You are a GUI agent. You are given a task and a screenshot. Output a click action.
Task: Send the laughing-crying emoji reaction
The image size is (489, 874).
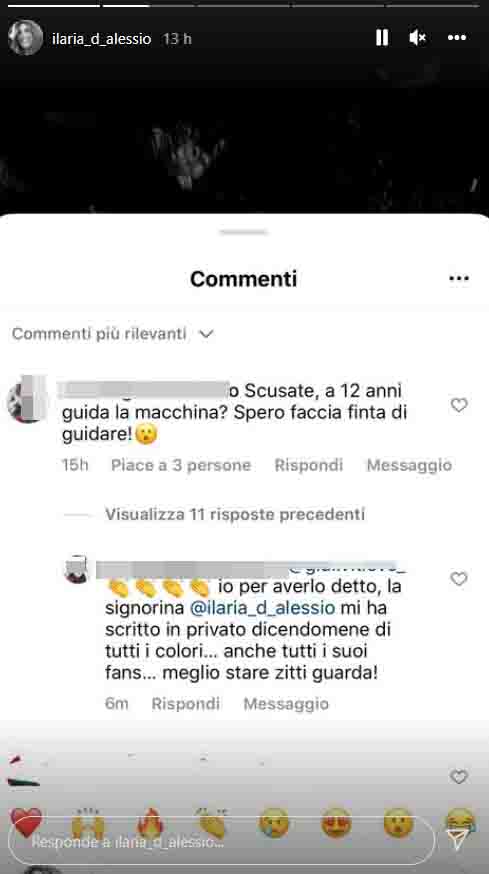(461, 823)
